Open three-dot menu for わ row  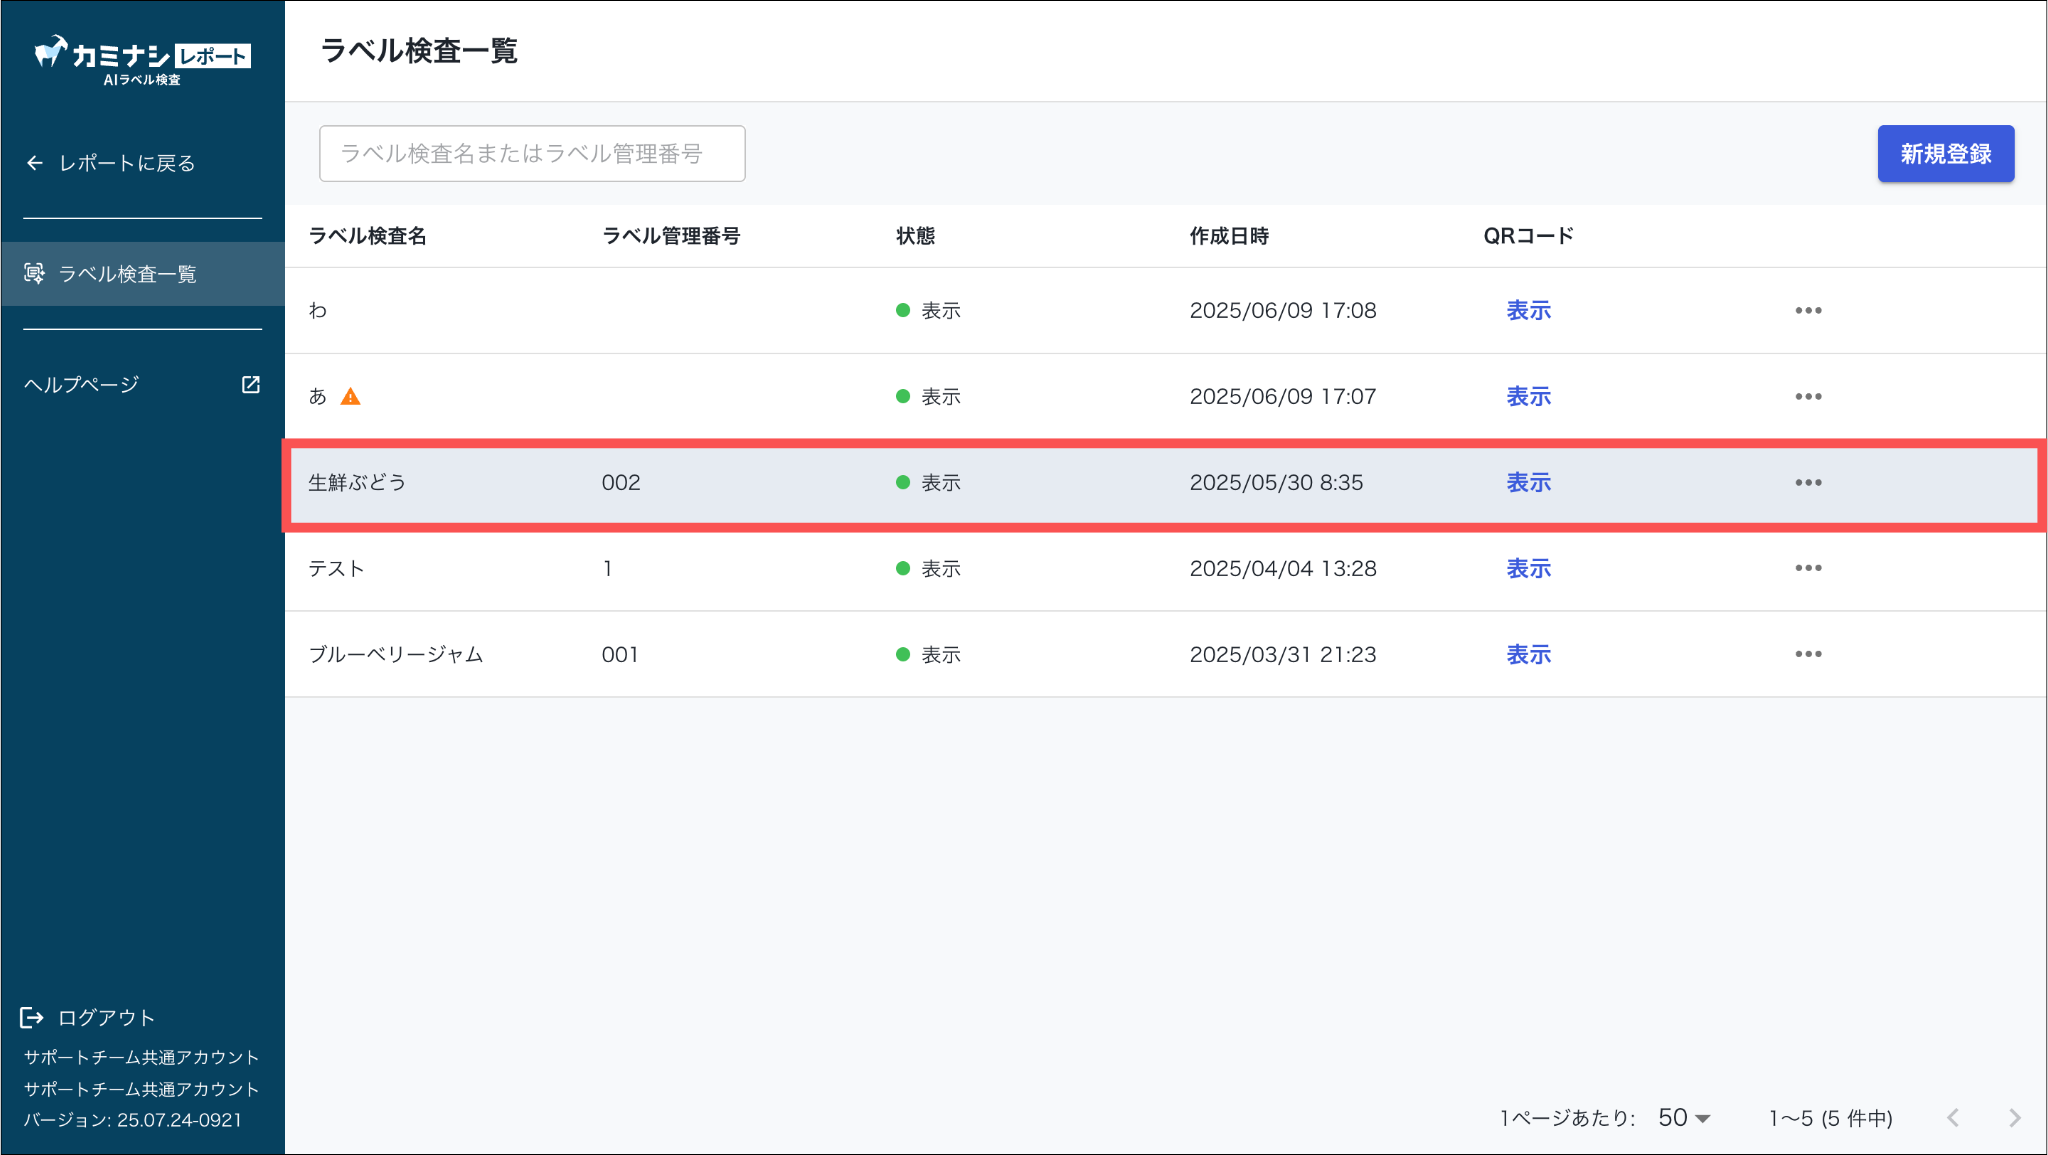tap(1808, 311)
